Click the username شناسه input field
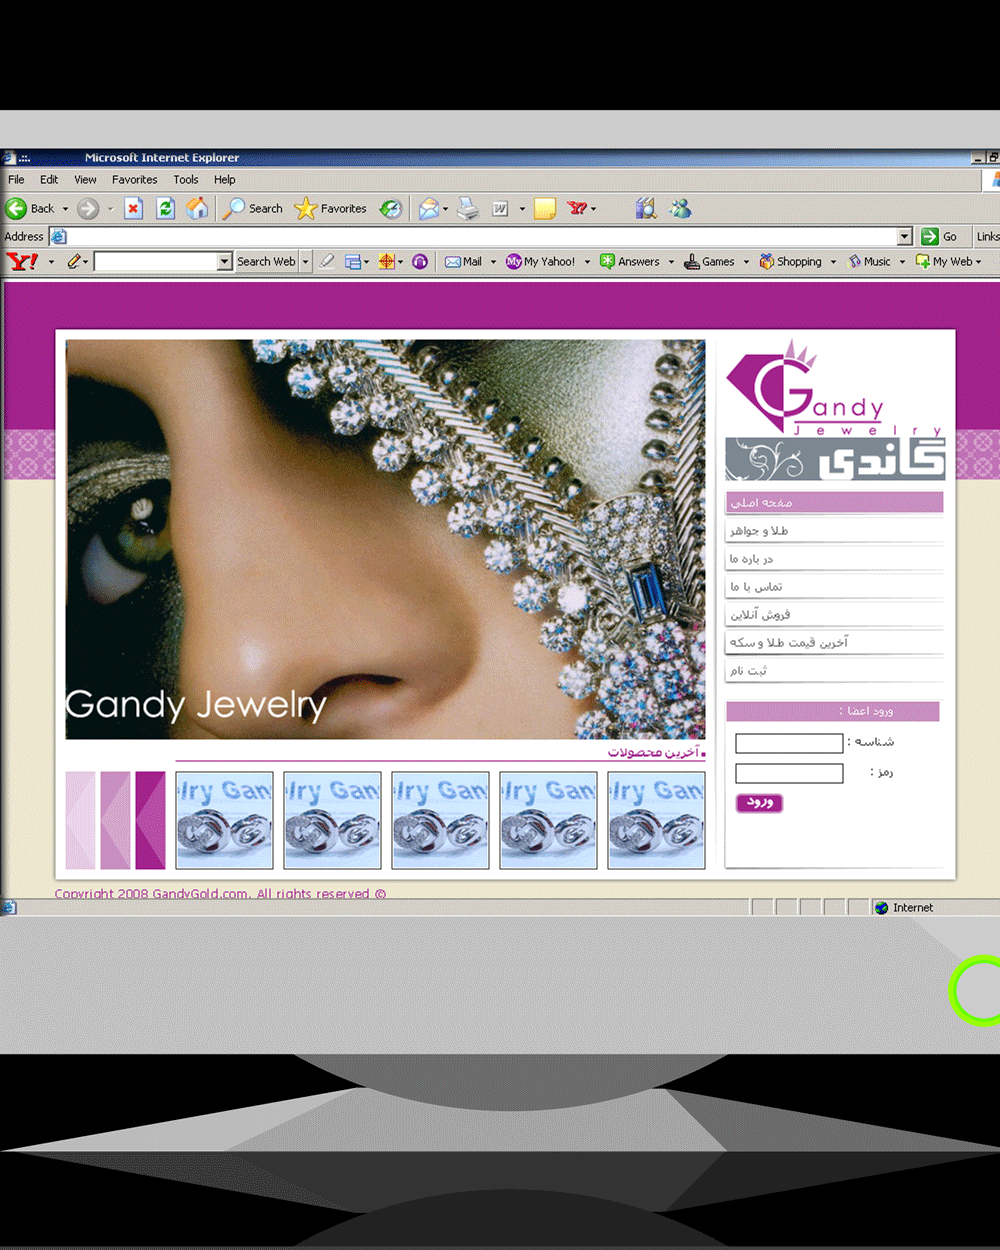 789,743
